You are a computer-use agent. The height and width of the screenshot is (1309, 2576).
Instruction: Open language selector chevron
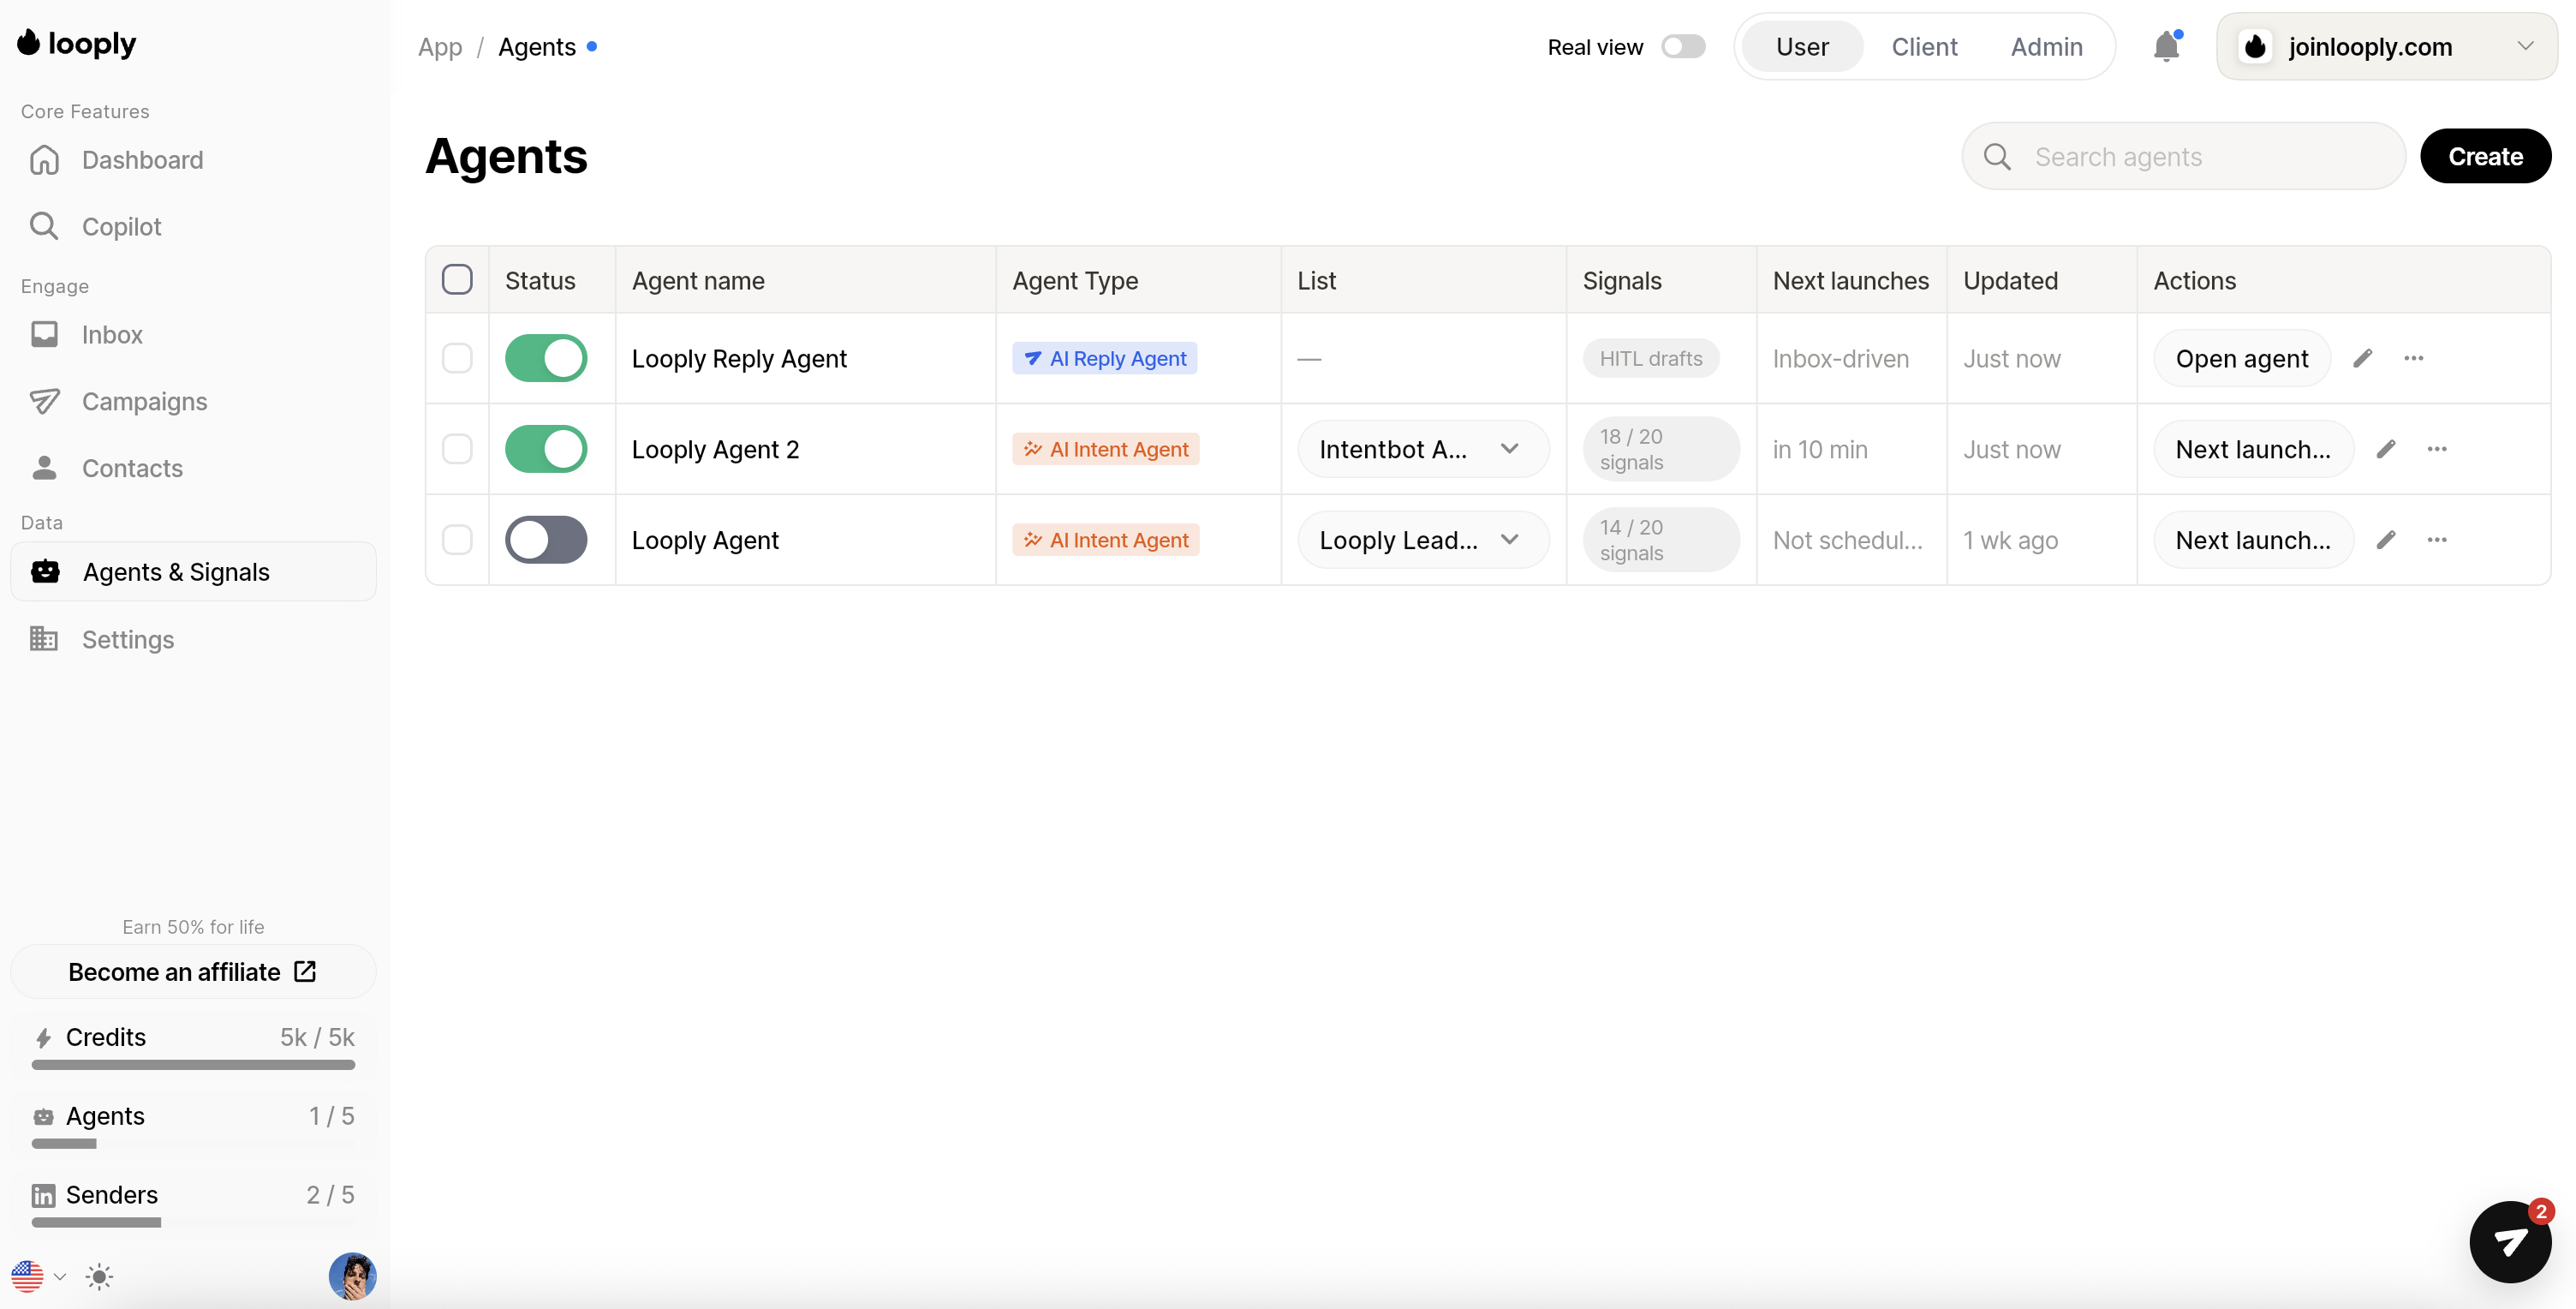60,1276
